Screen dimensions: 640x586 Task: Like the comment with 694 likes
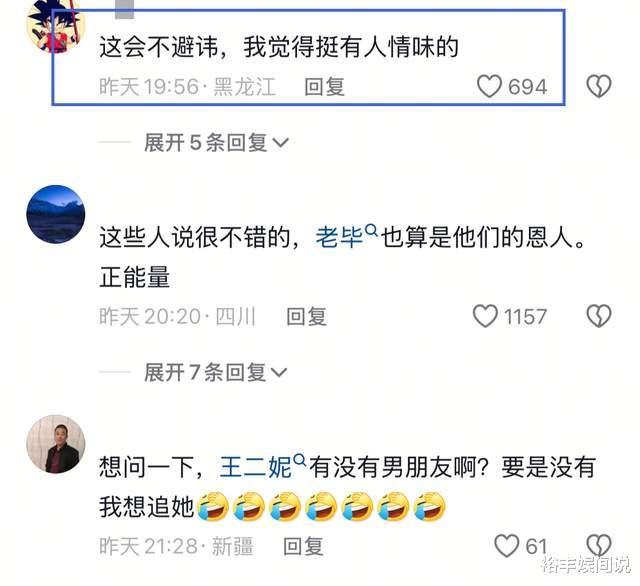point(489,87)
